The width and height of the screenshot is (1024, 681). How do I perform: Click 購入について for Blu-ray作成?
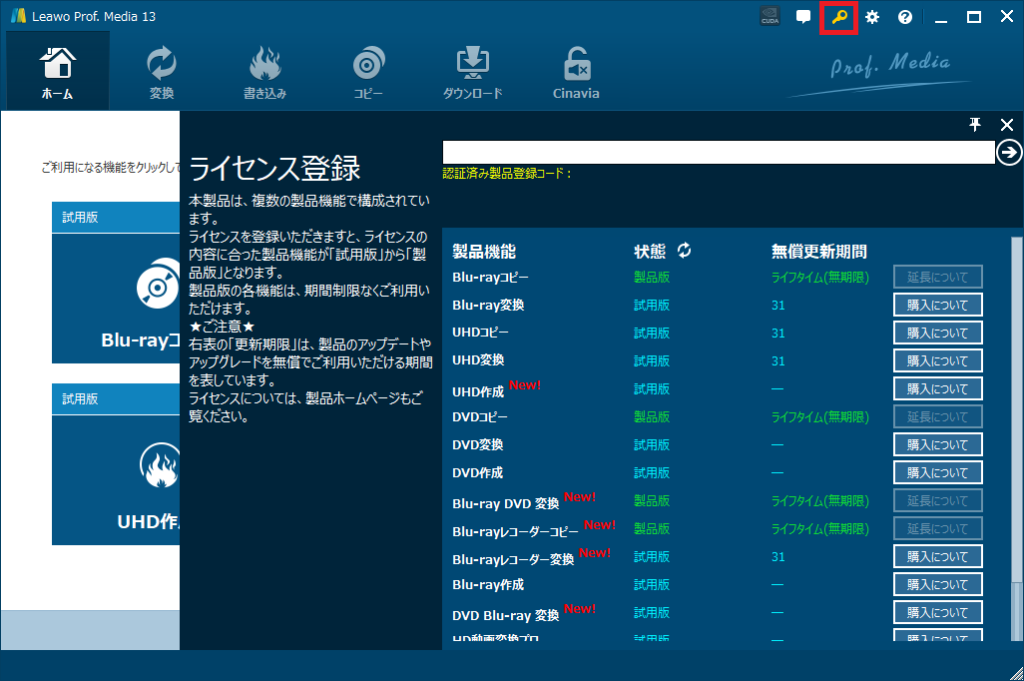click(938, 585)
